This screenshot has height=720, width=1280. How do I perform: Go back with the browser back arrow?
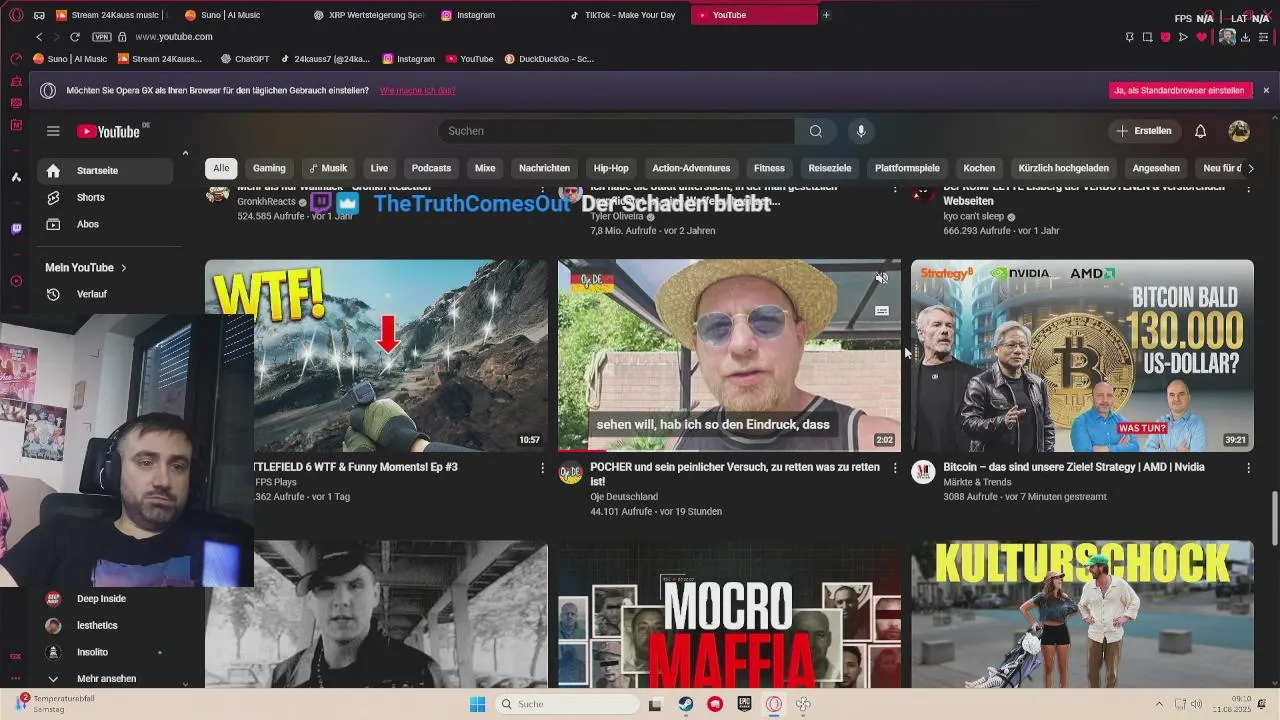coord(39,37)
